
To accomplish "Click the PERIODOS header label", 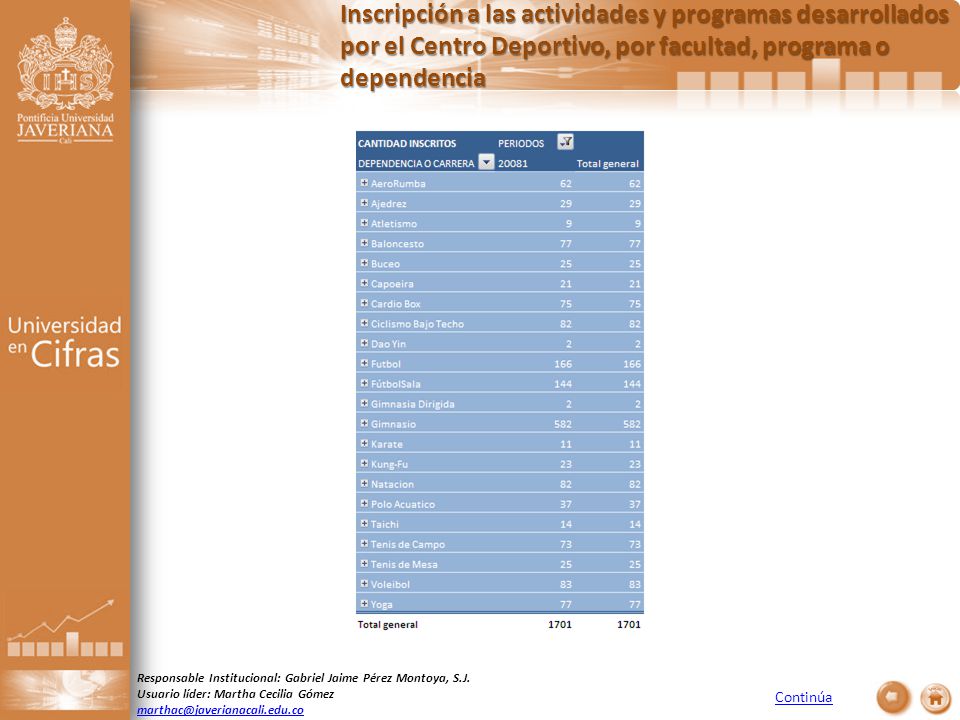I will (521, 143).
